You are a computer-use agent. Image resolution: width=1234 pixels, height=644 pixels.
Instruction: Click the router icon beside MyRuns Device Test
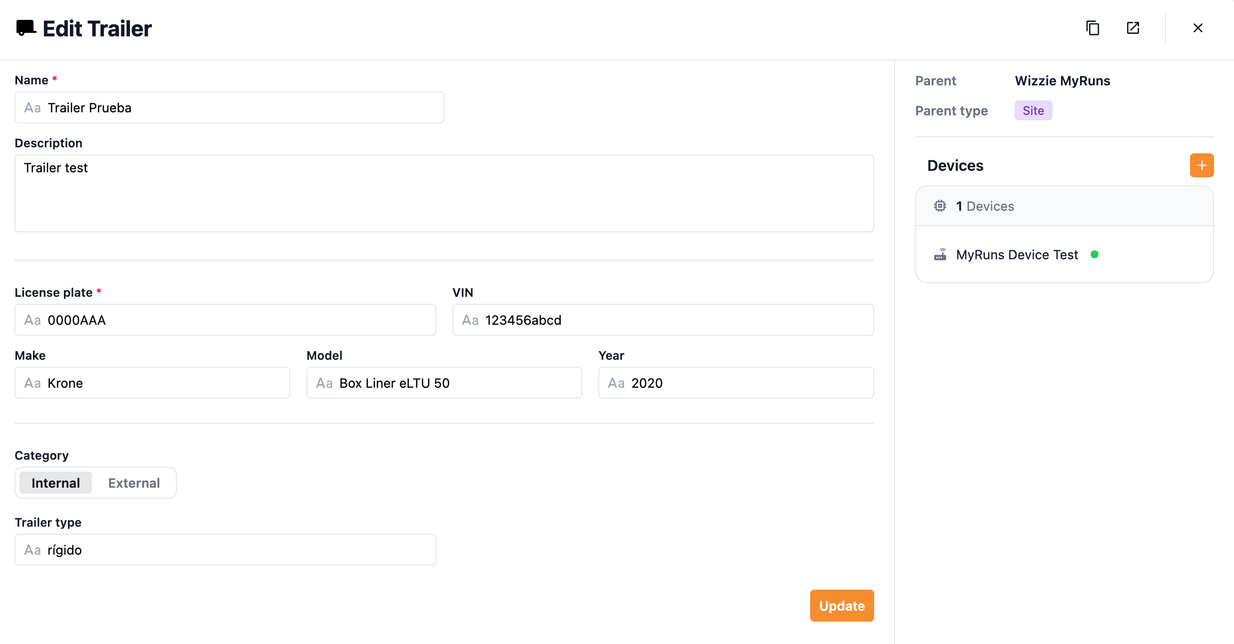coord(940,255)
